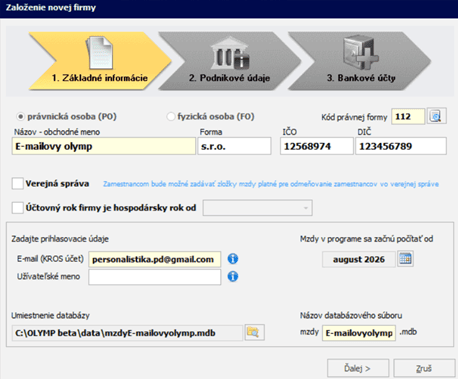The image size is (458, 379).
Task: Go to 1. Základné informácie step
Action: pos(100,61)
